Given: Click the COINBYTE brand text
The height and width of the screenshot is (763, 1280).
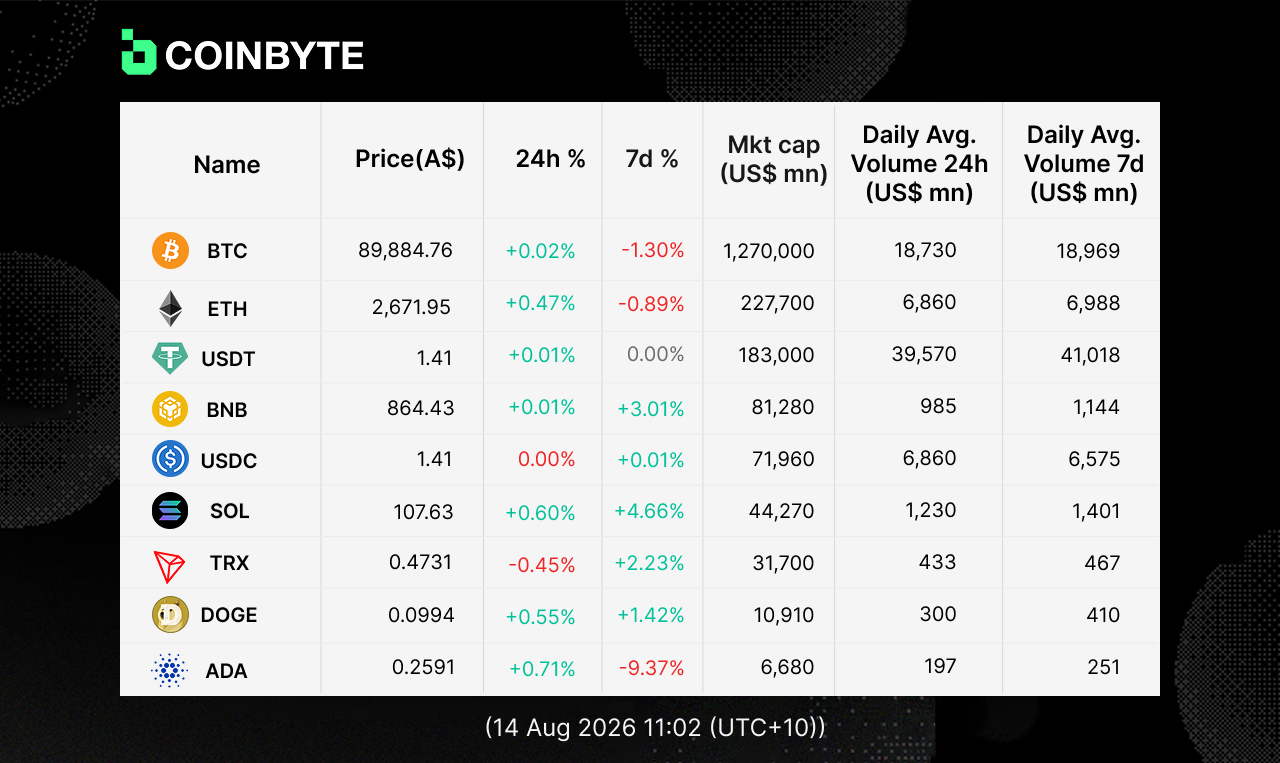Looking at the screenshot, I should (x=265, y=56).
